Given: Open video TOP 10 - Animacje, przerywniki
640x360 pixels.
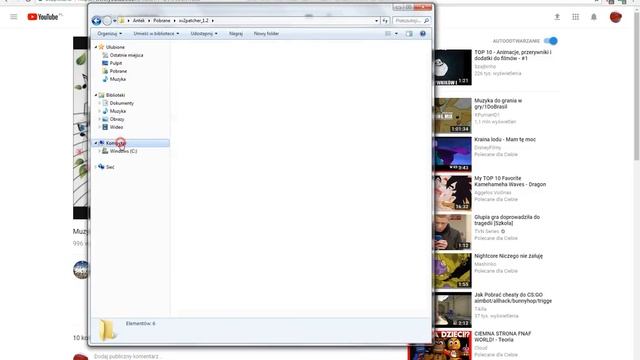Looking at the screenshot, I should pyautogui.click(x=513, y=55).
